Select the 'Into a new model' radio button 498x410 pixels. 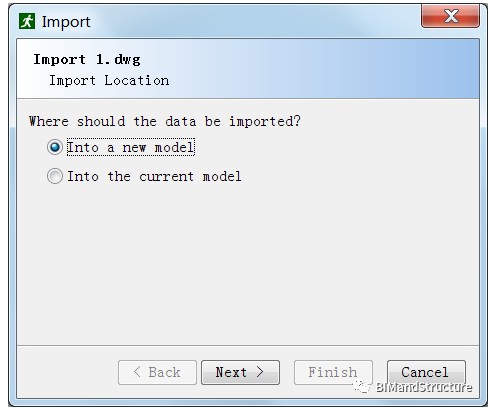55,147
